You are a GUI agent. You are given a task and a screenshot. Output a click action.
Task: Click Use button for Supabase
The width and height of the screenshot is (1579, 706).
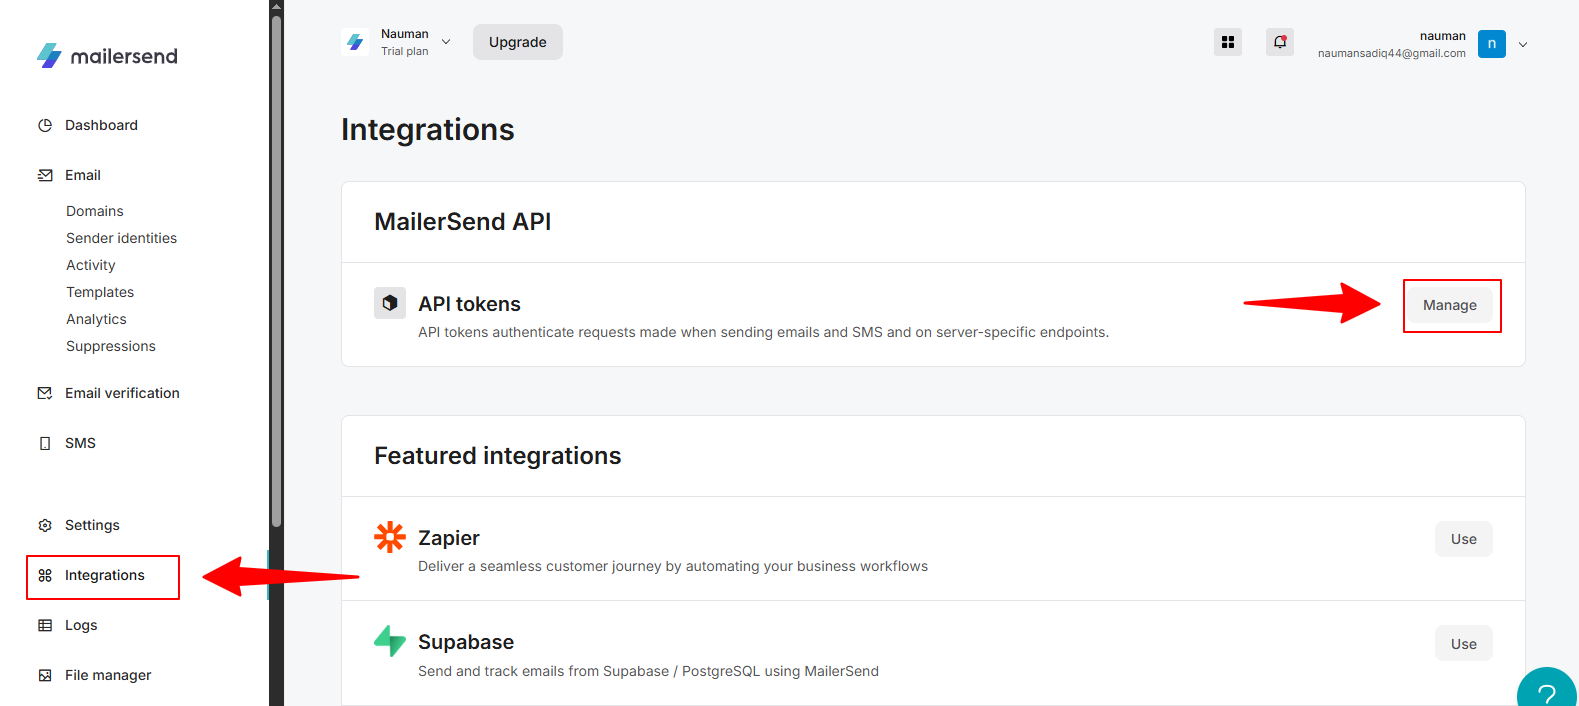point(1463,644)
